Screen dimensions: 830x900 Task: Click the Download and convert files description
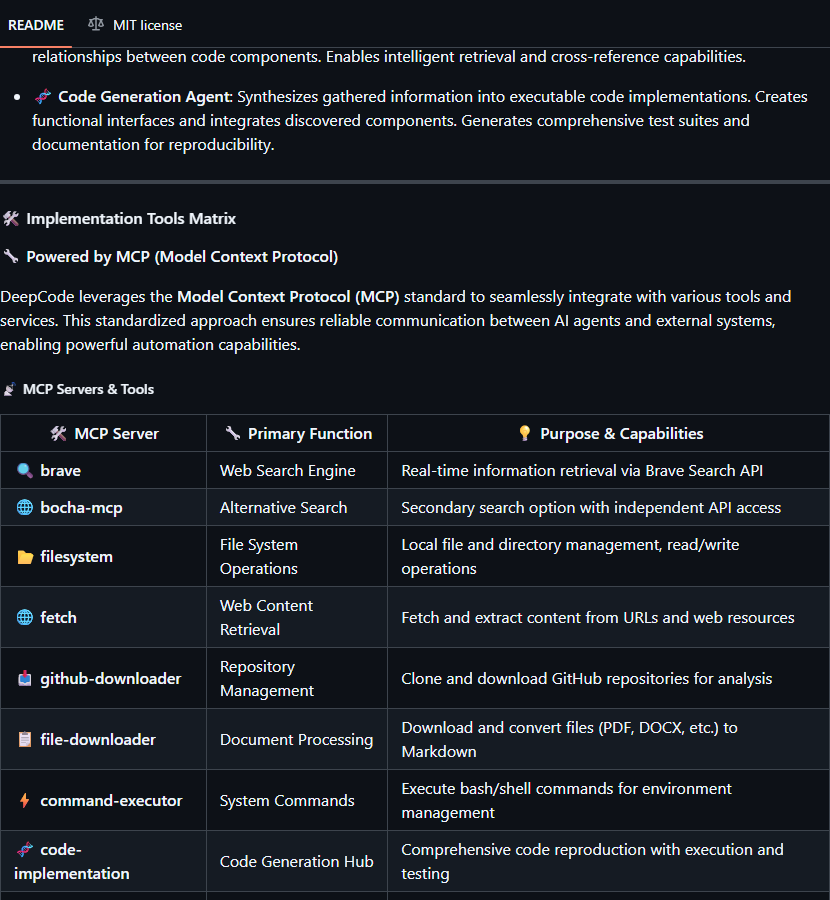point(569,739)
